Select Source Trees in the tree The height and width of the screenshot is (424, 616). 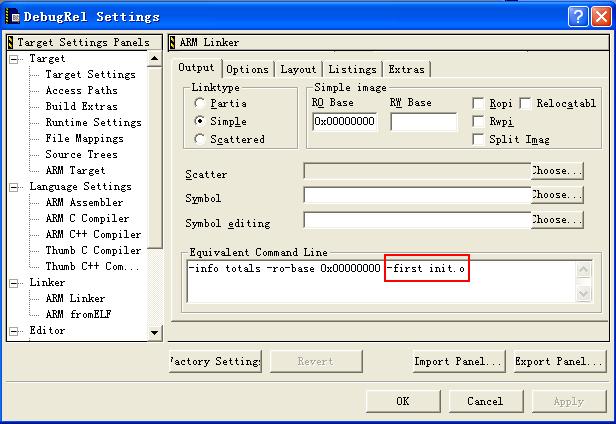pos(81,155)
